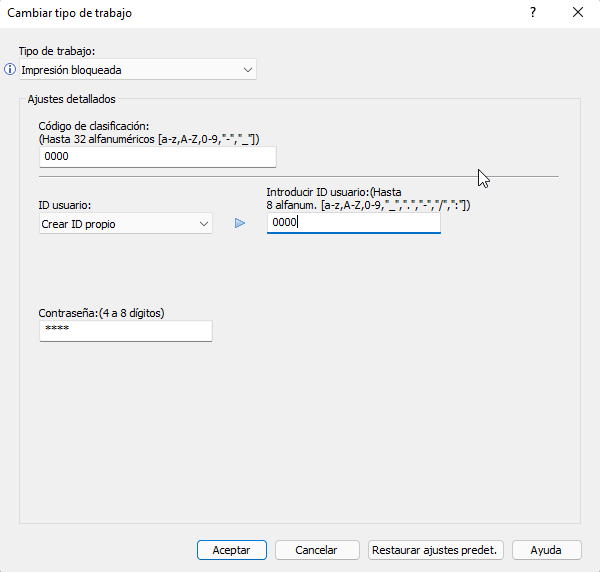Click into the Introducir ID usuario field
This screenshot has height=572, width=600.
tap(354, 223)
